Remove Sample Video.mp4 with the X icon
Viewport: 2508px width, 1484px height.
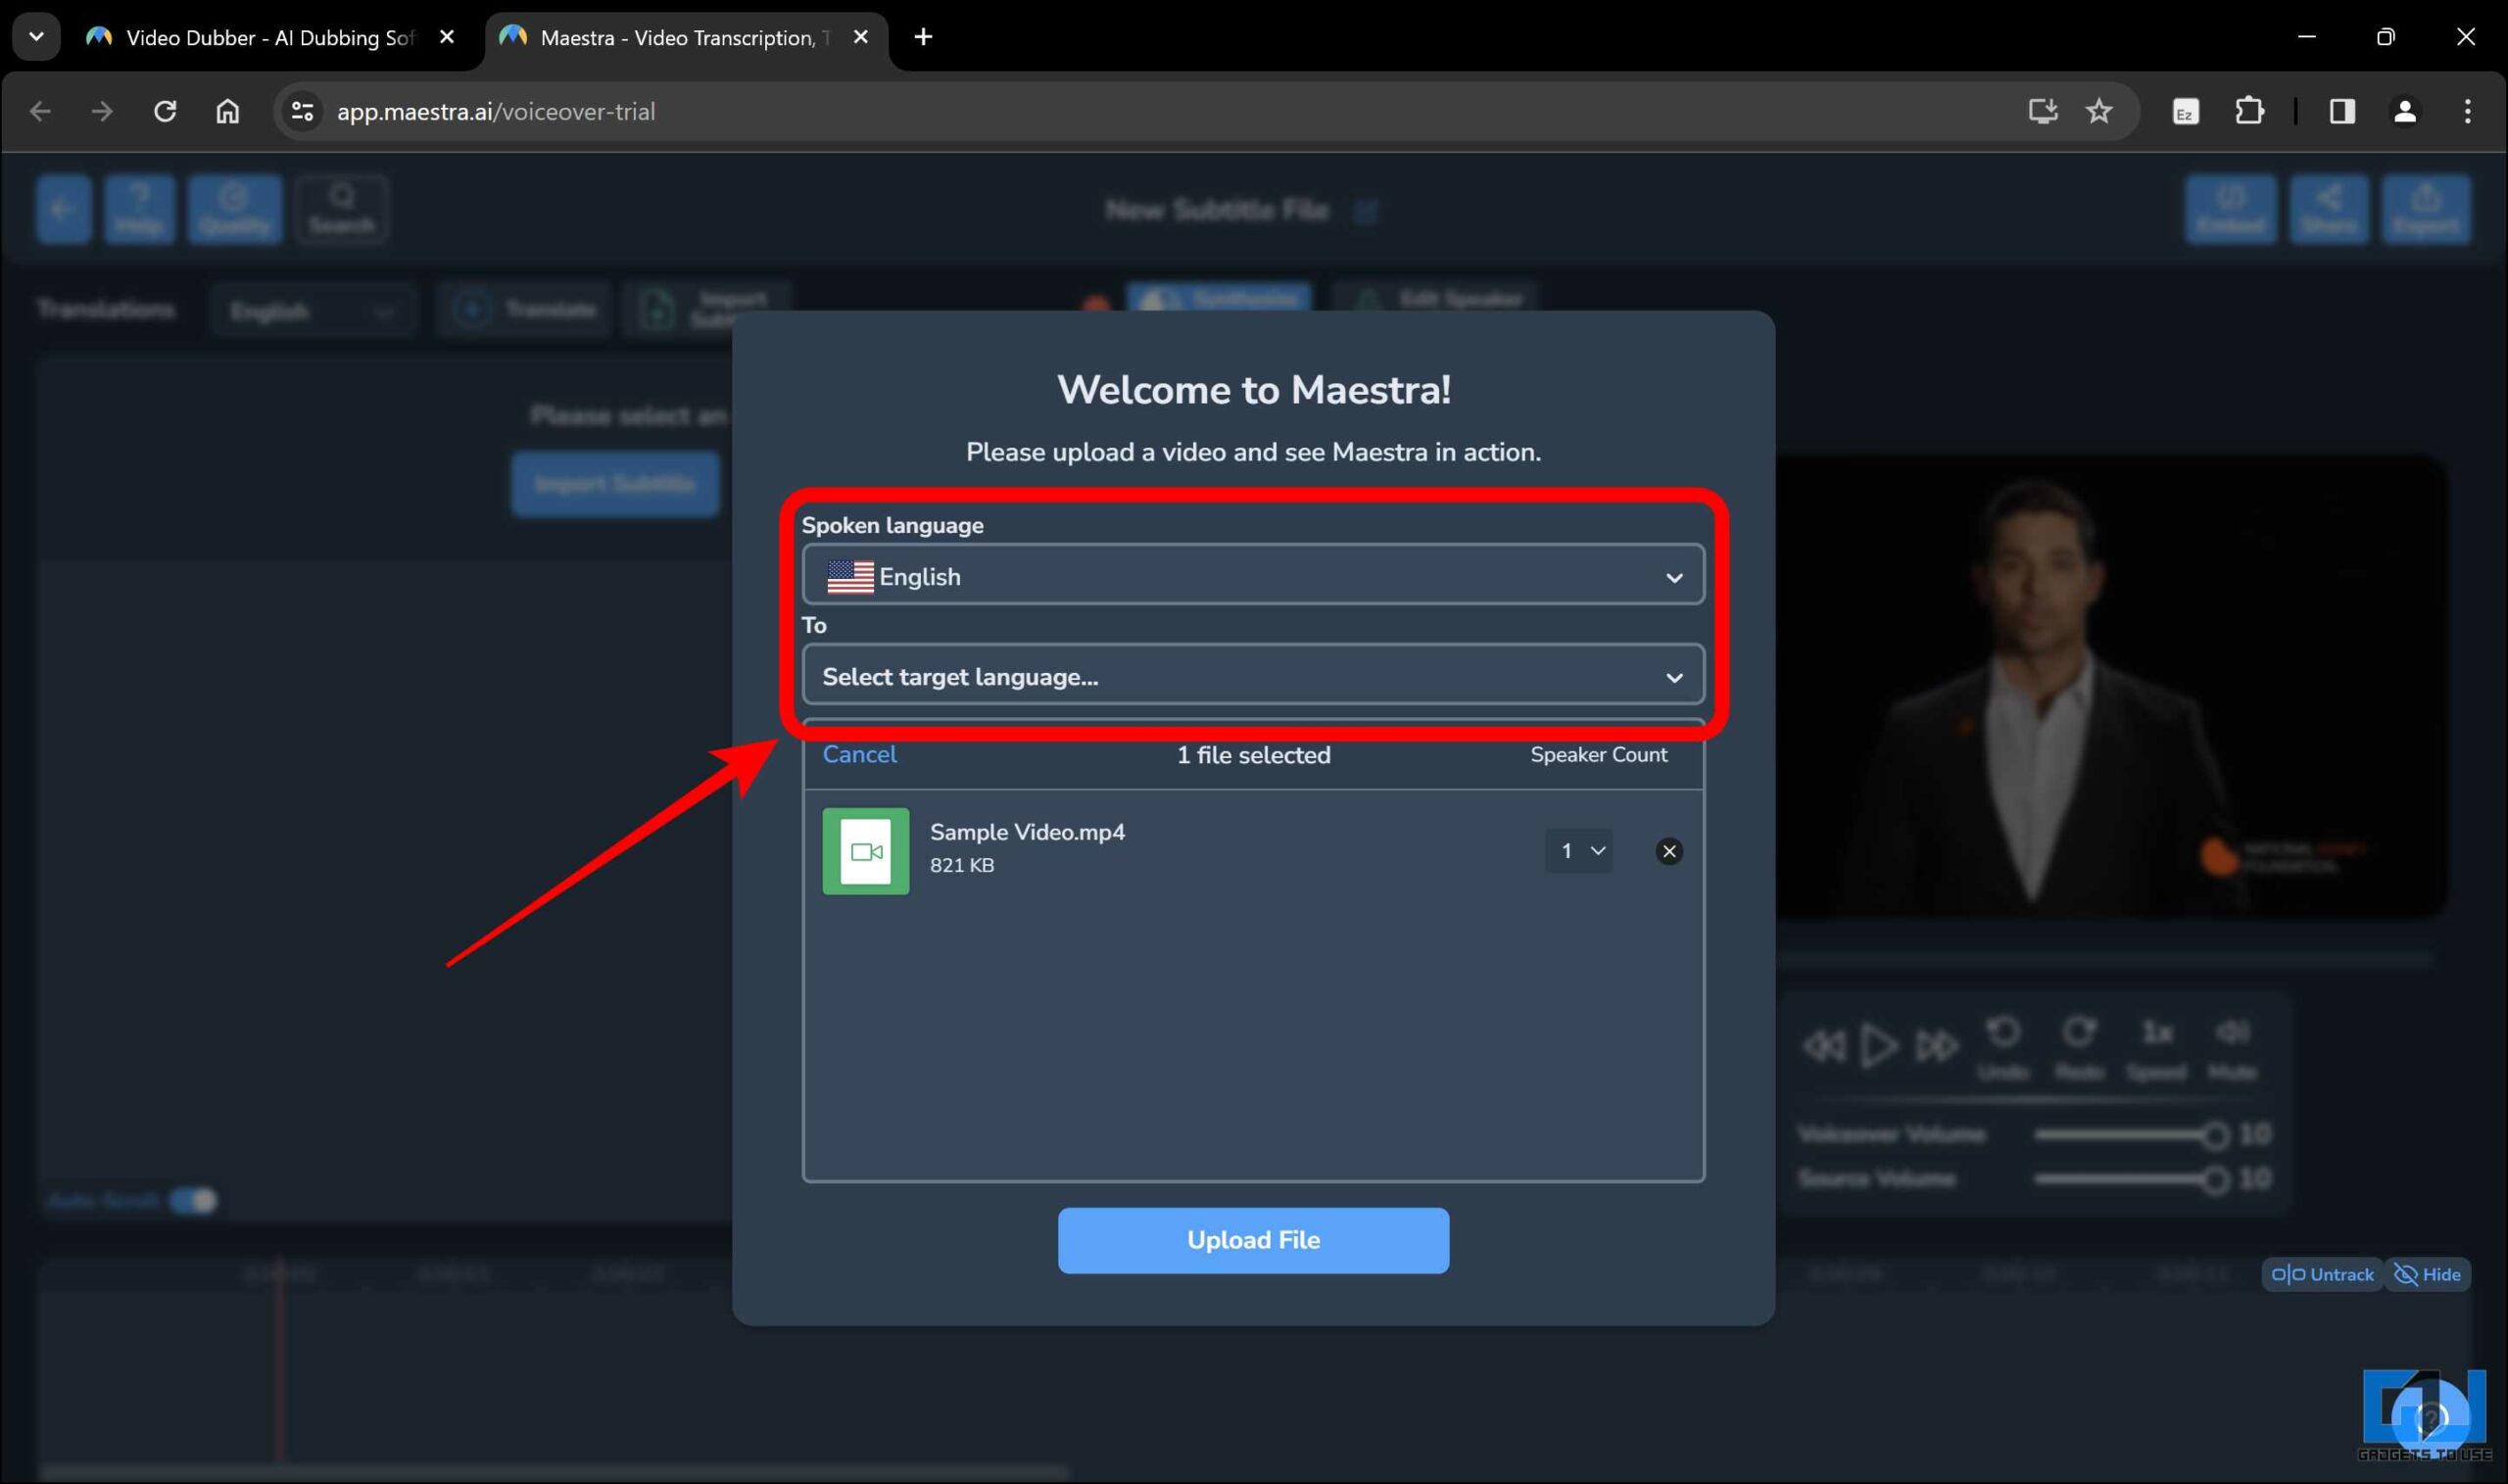1668,851
